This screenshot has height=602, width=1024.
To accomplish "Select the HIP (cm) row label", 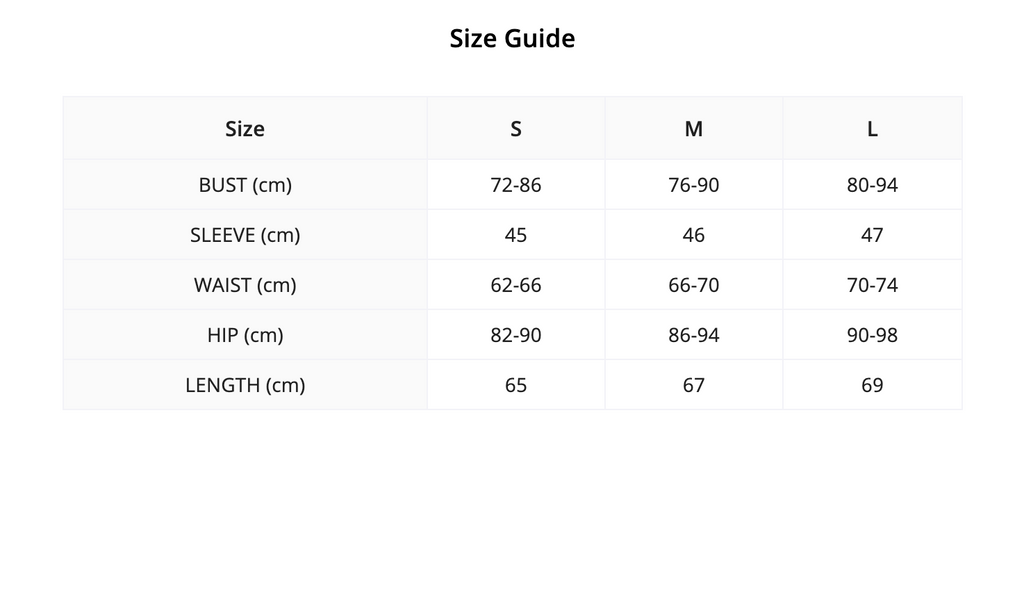I will [x=245, y=335].
